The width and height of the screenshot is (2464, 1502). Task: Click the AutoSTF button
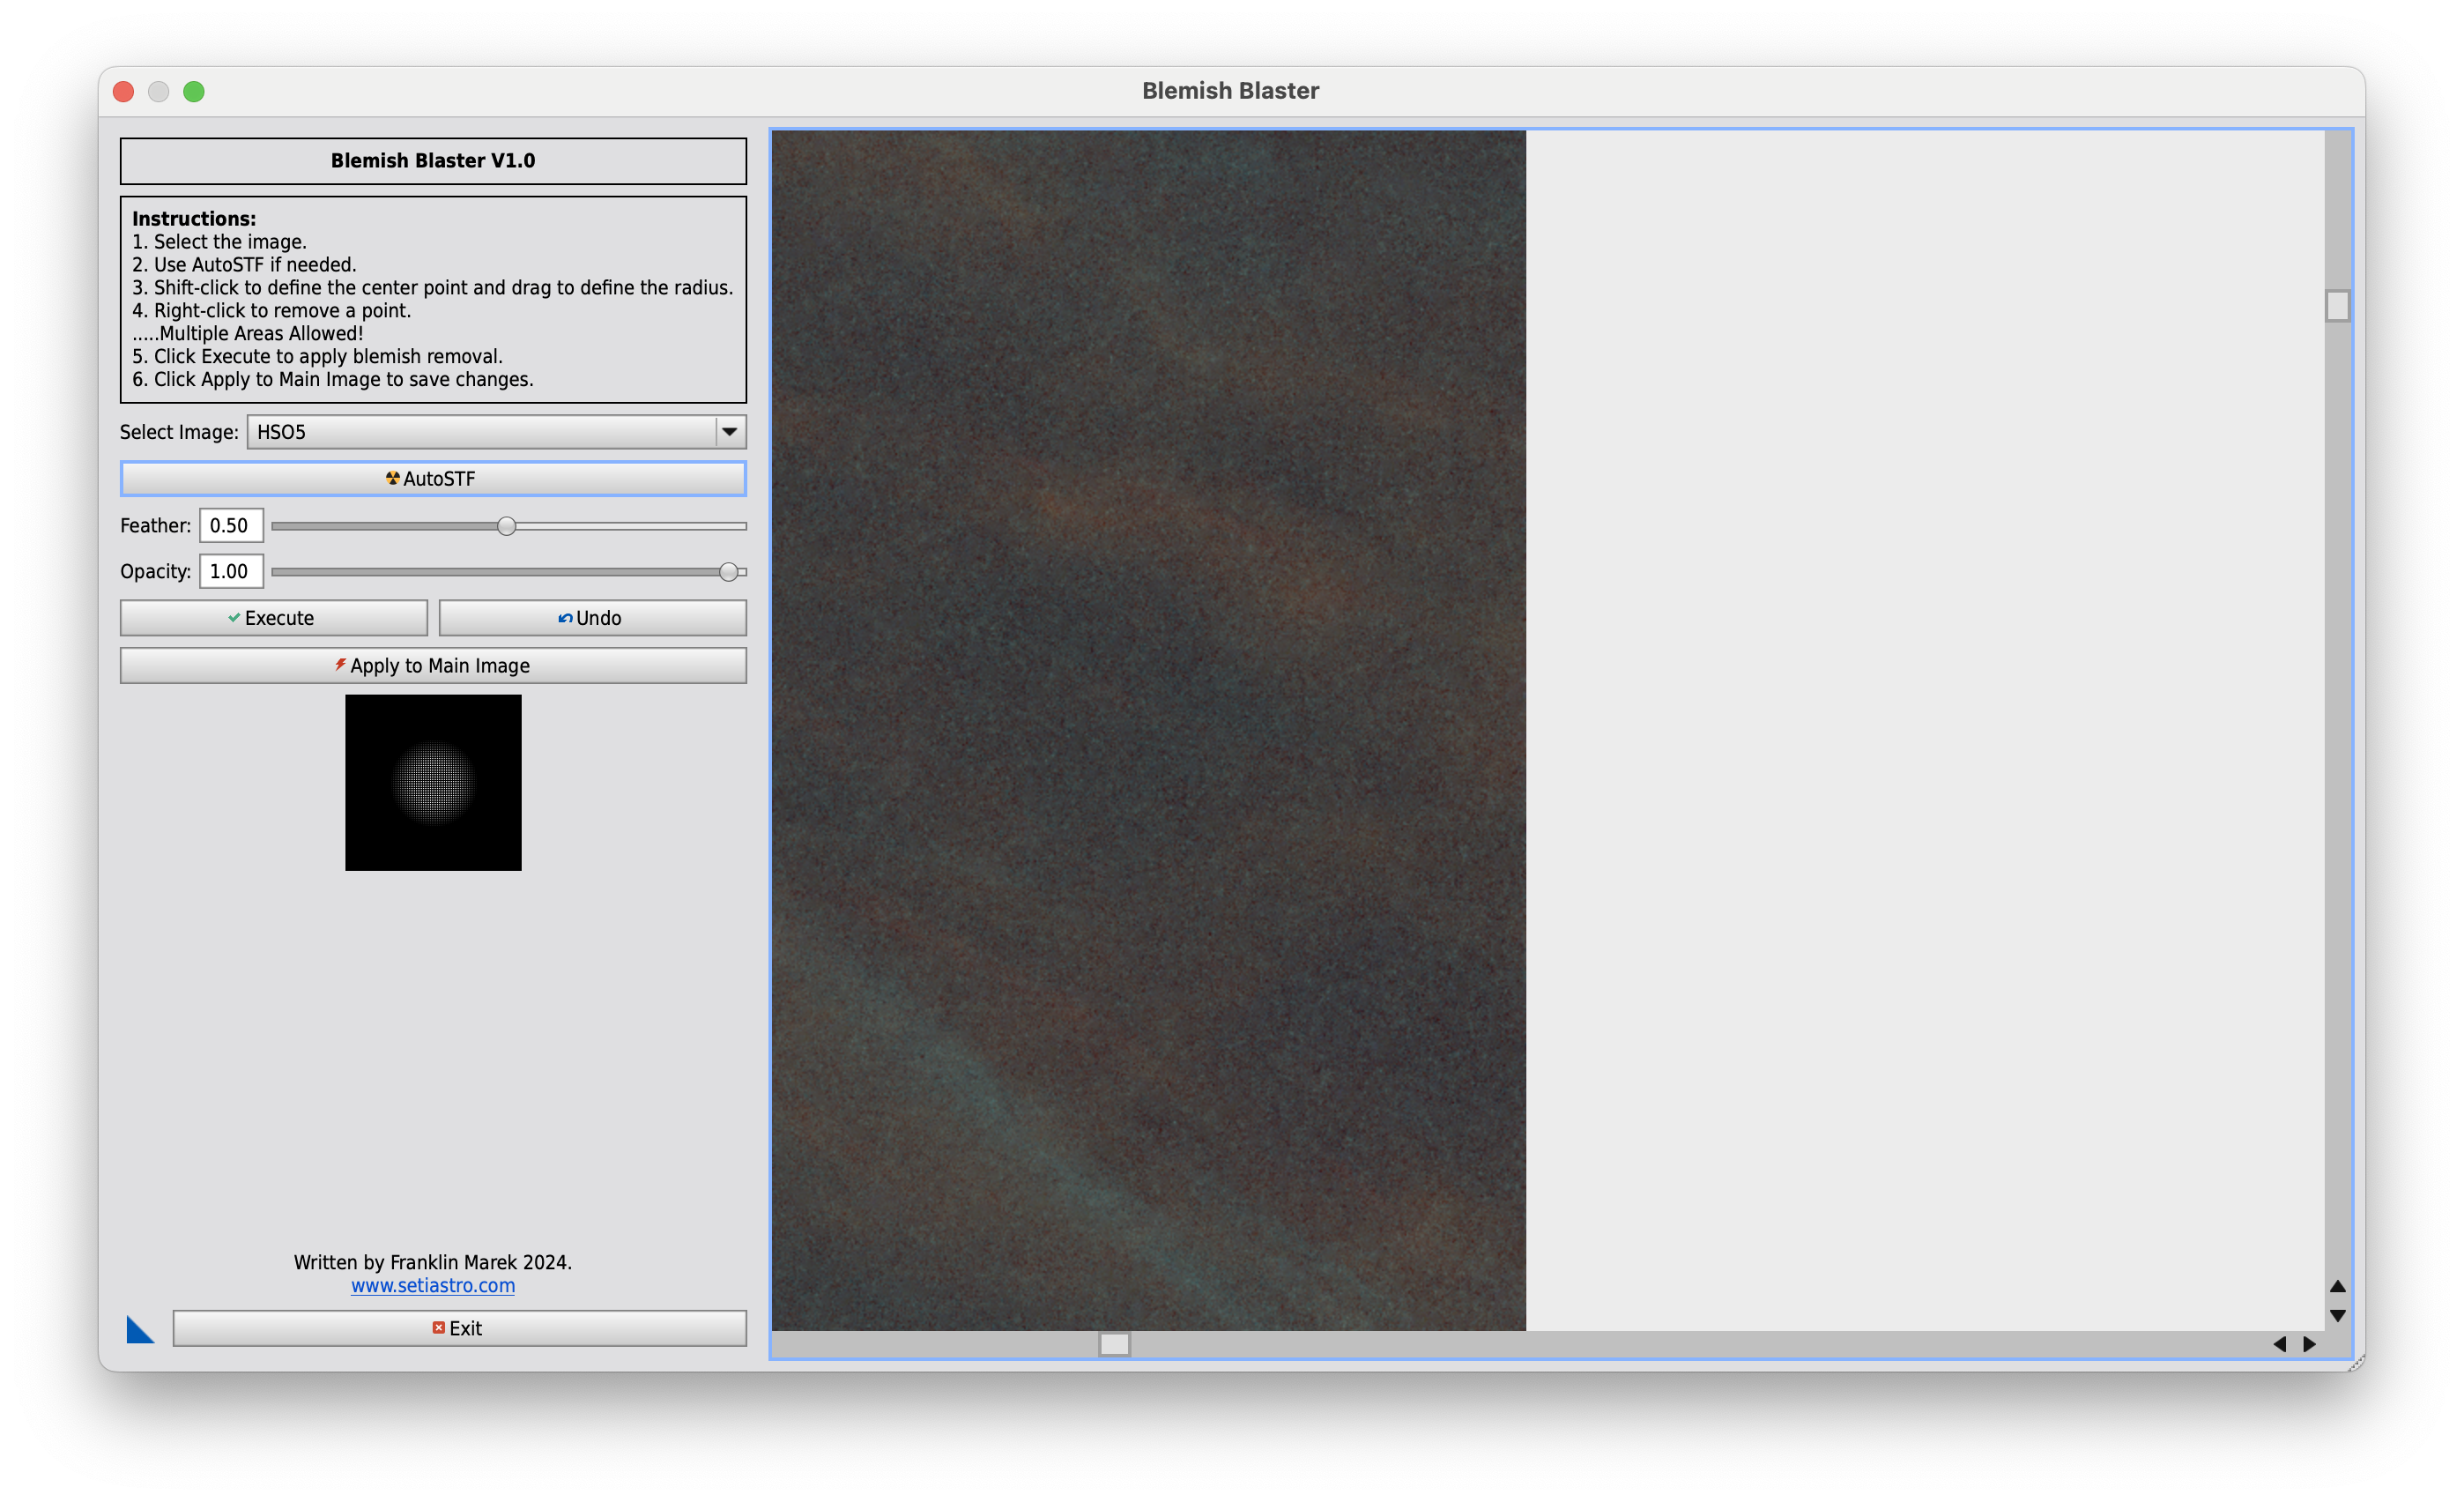(x=433, y=478)
